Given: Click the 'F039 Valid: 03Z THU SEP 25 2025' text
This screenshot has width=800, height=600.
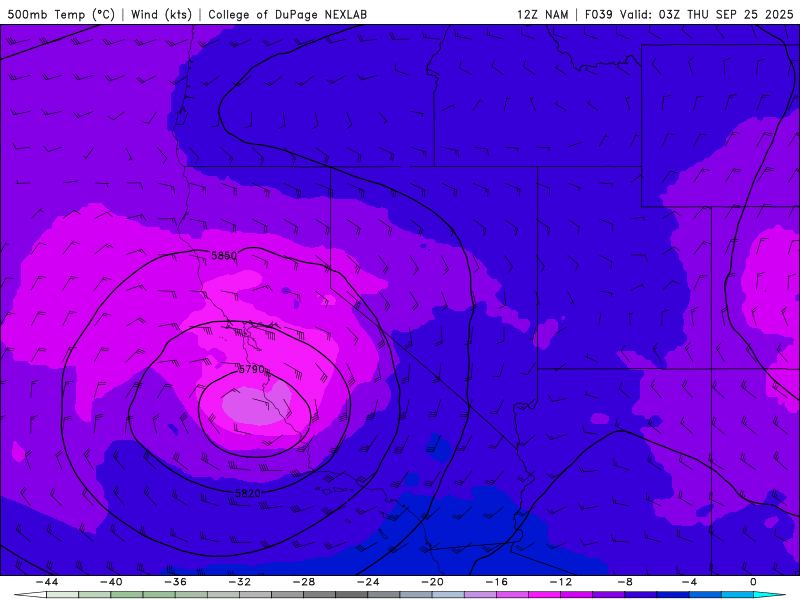Looking at the screenshot, I should tap(689, 14).
